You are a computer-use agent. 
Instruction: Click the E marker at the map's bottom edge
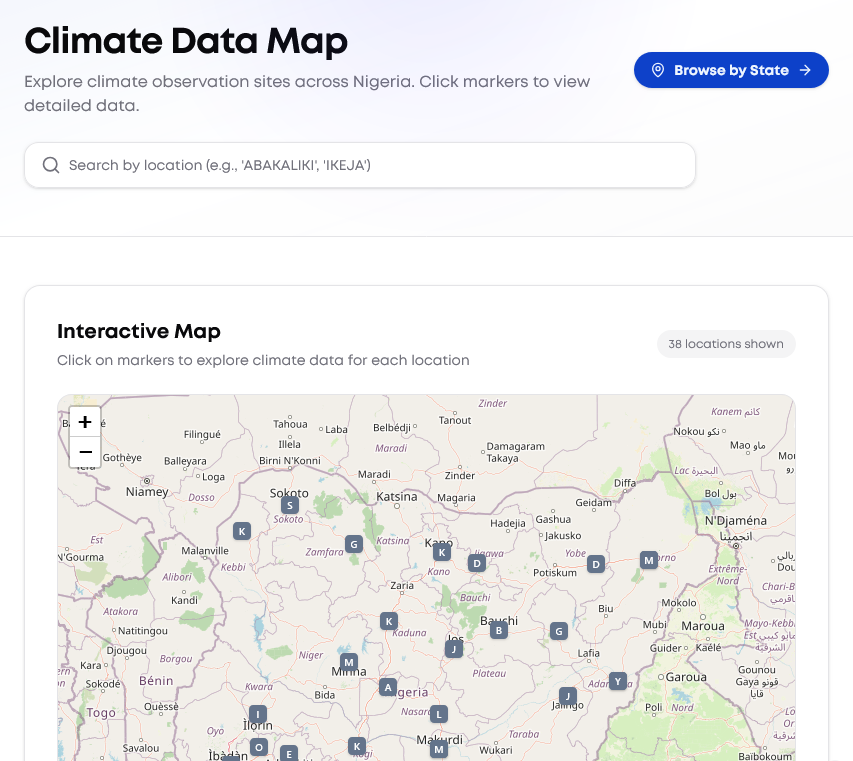pos(289,753)
